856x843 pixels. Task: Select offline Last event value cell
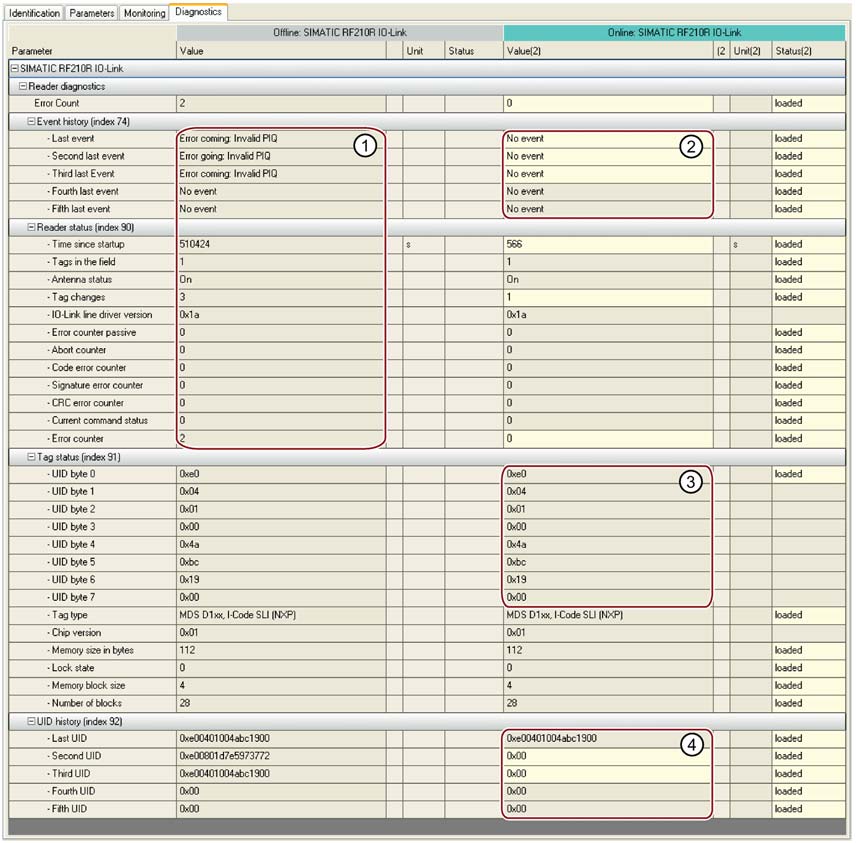[x=281, y=139]
